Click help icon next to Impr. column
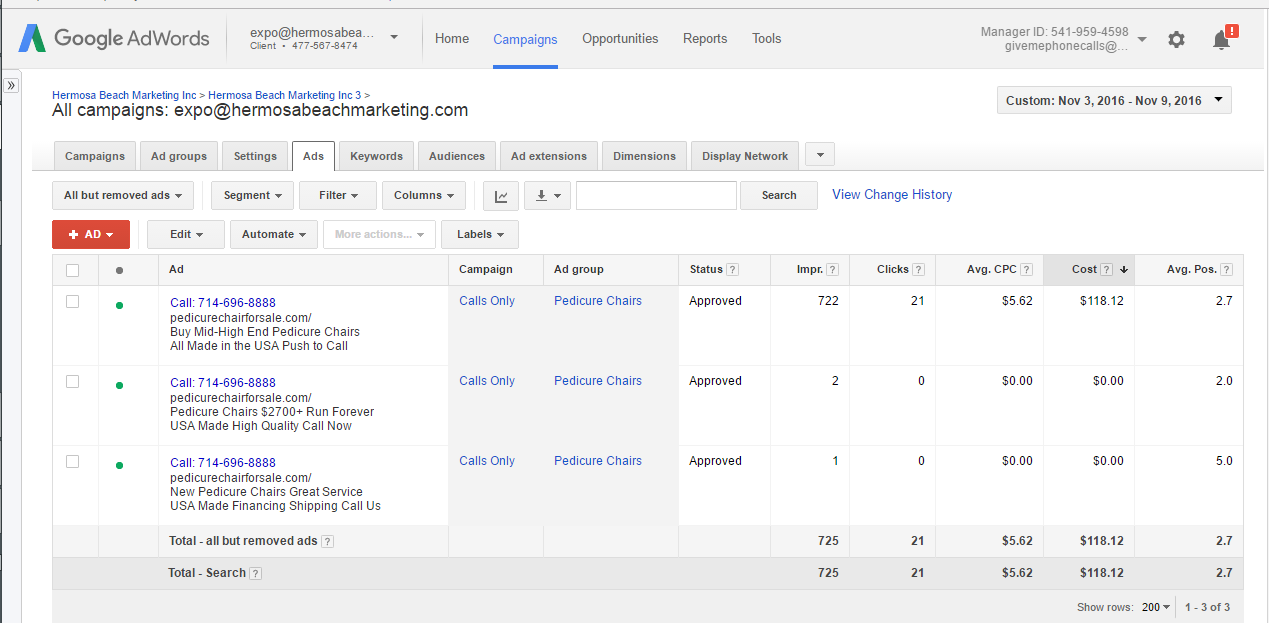The width and height of the screenshot is (1269, 623). (832, 270)
